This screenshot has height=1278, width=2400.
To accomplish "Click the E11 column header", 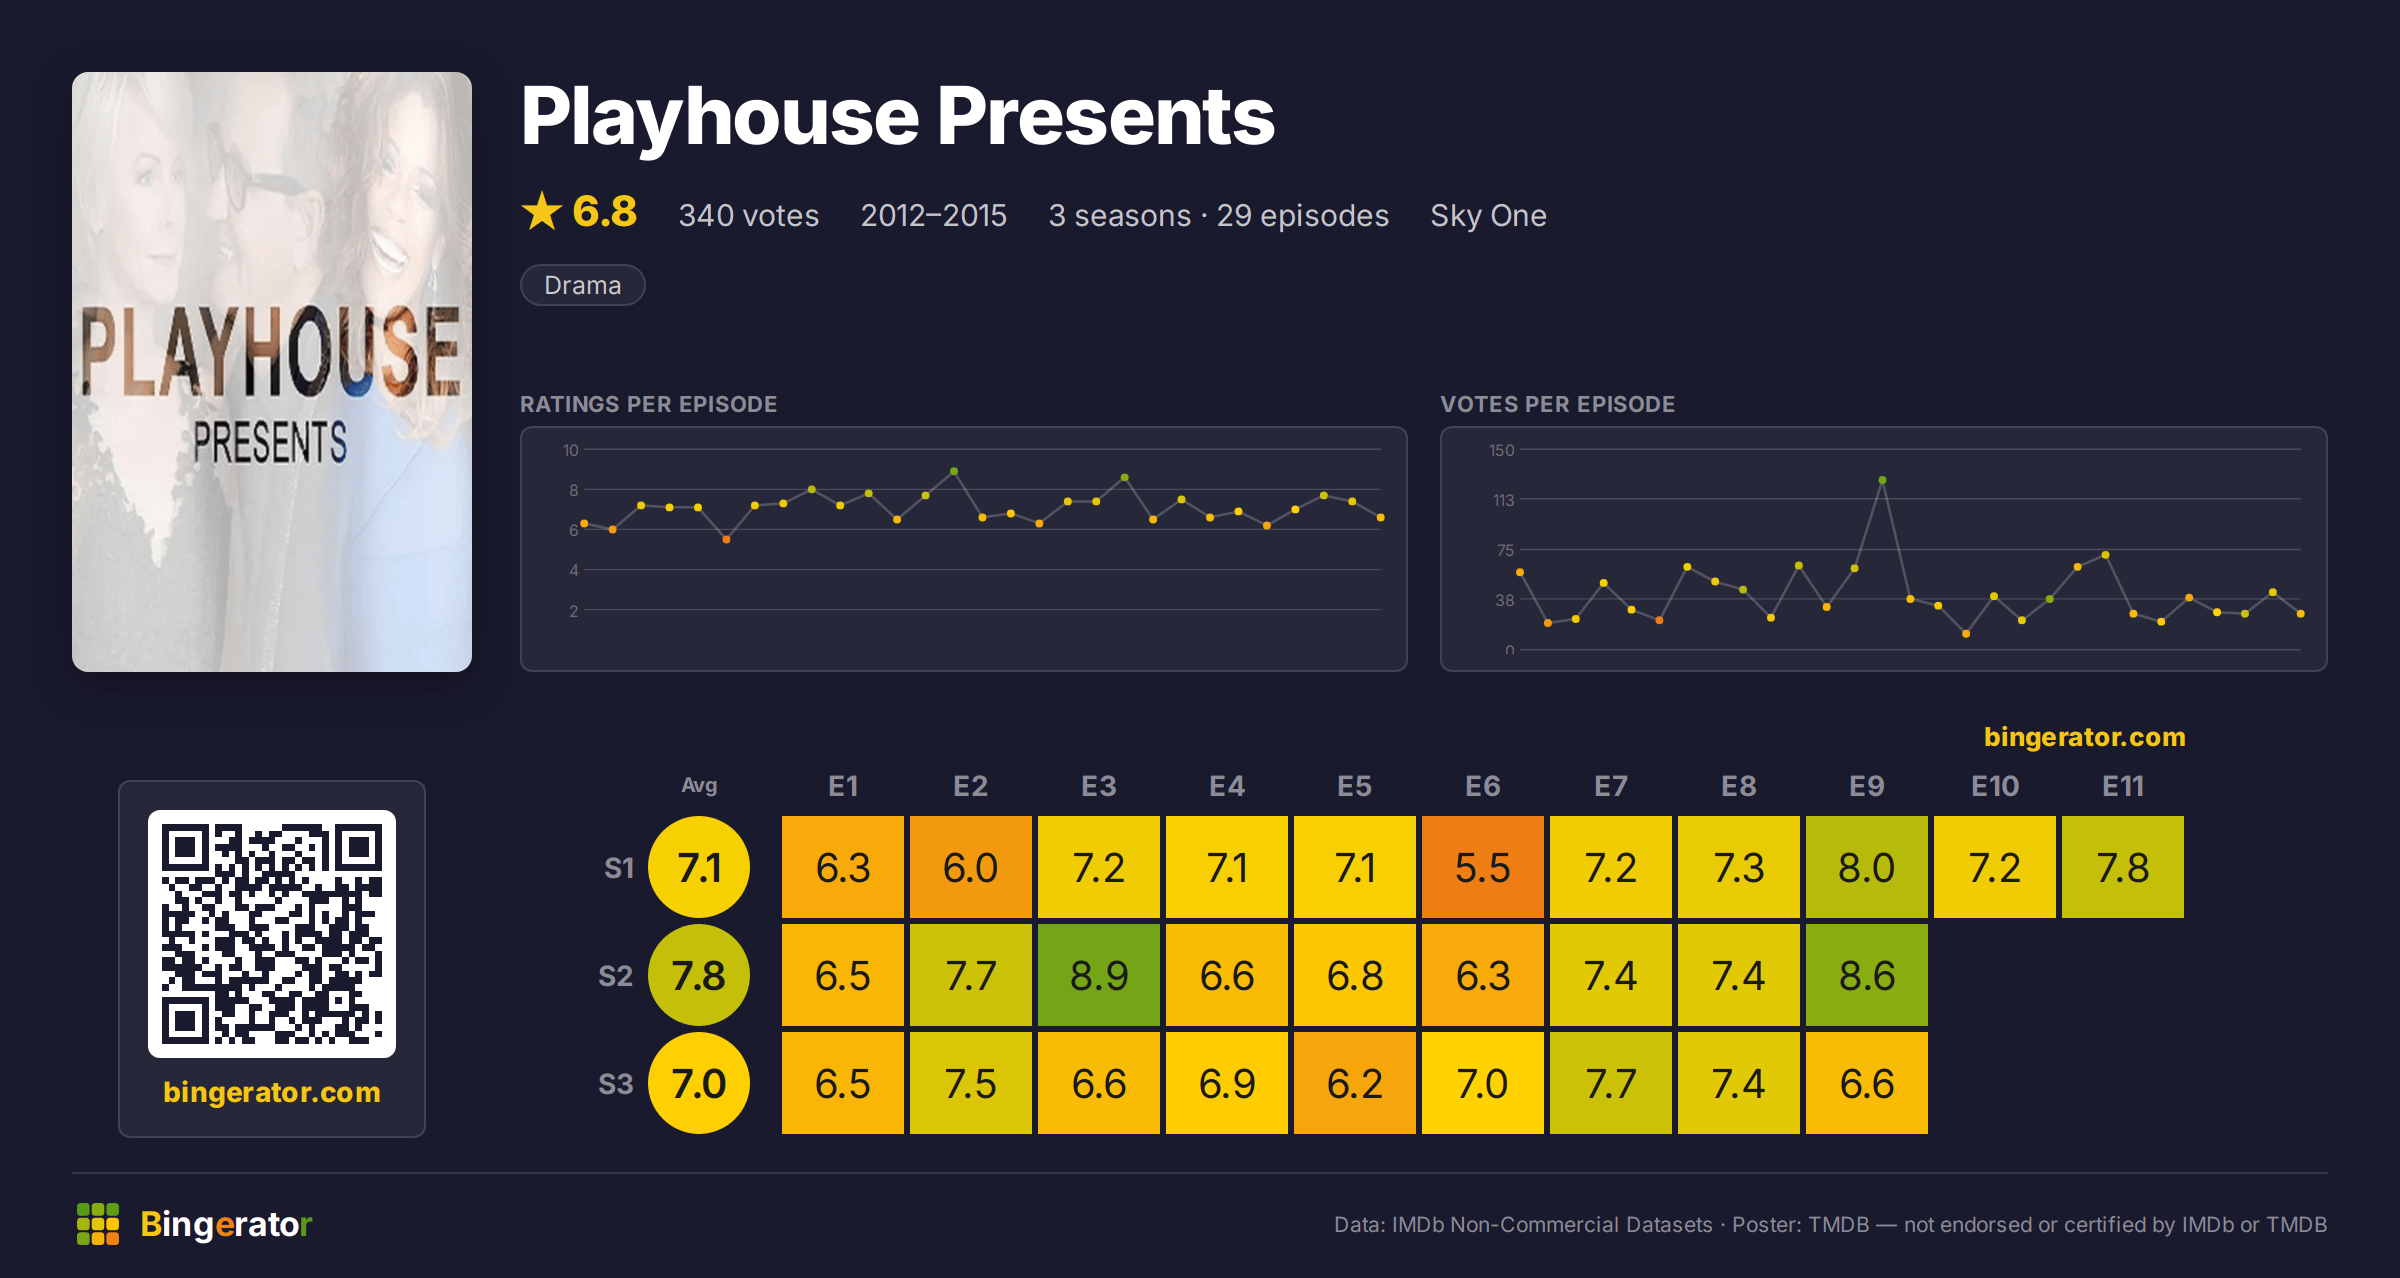I will point(2123,786).
